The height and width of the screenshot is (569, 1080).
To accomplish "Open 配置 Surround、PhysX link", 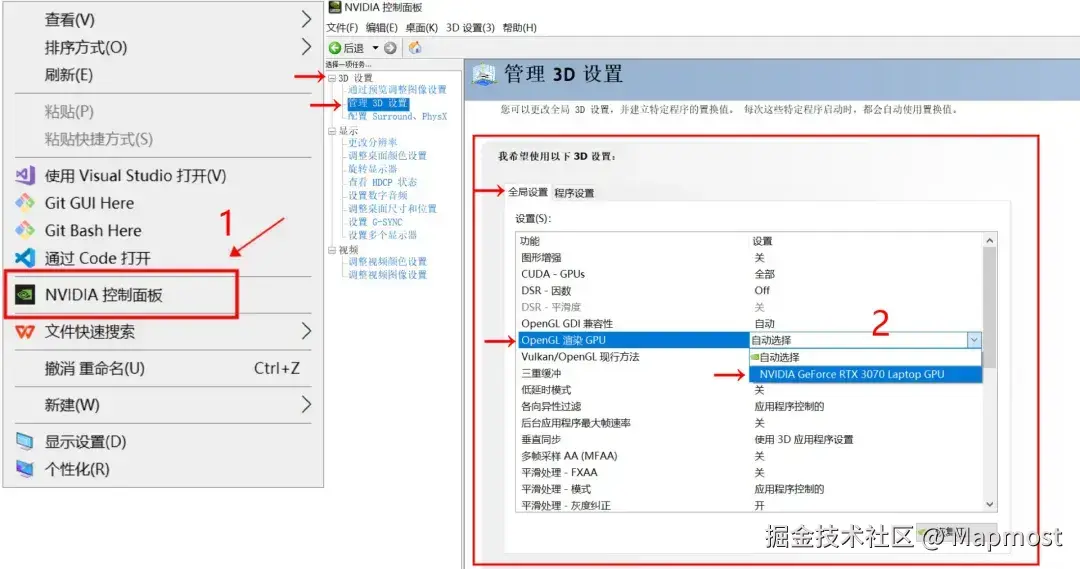I will click(397, 116).
